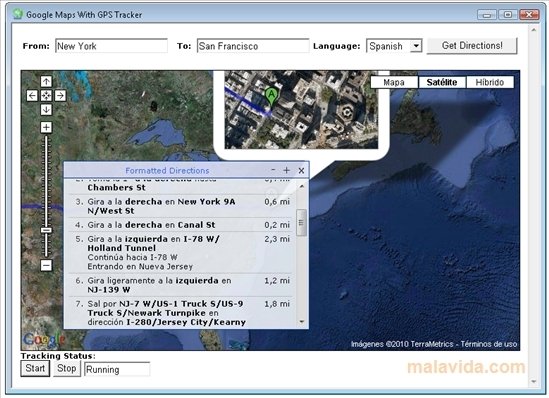Viewport: 549px width, 398px height.
Task: Expand Formatted Directions with plus icon
Action: (x=286, y=170)
